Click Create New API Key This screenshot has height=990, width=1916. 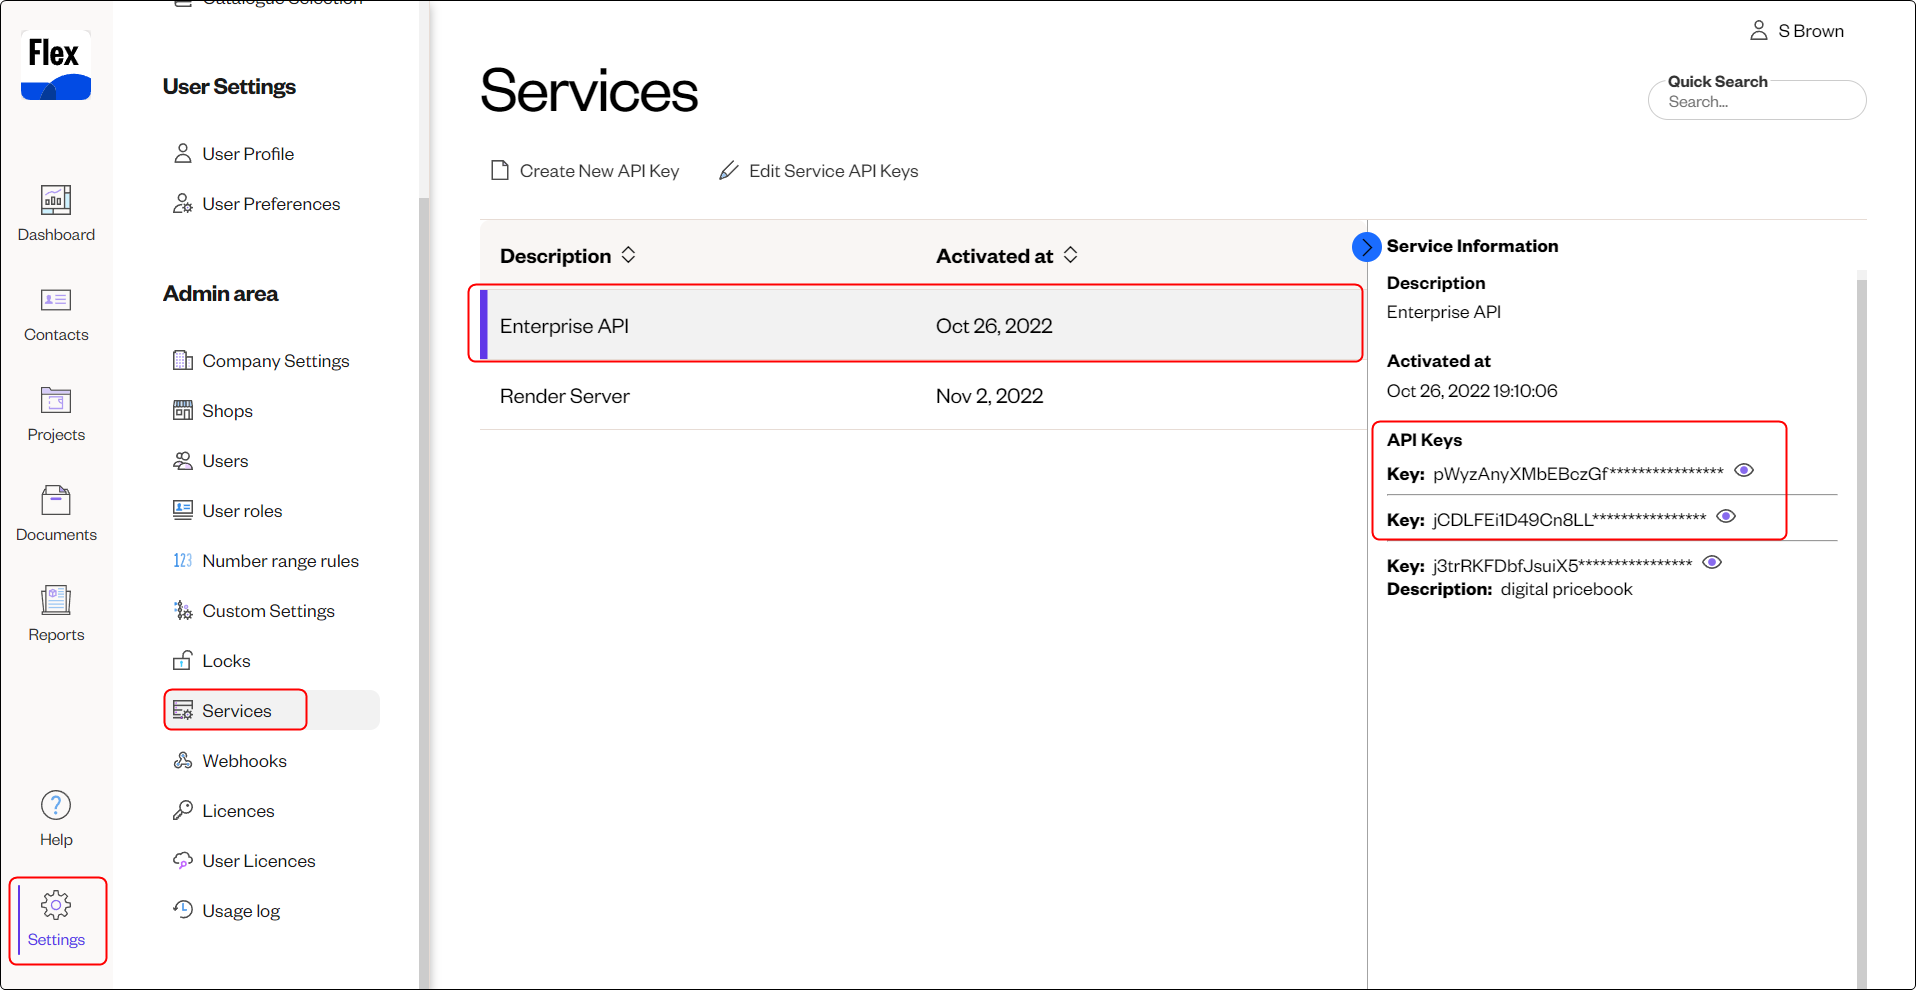585,171
